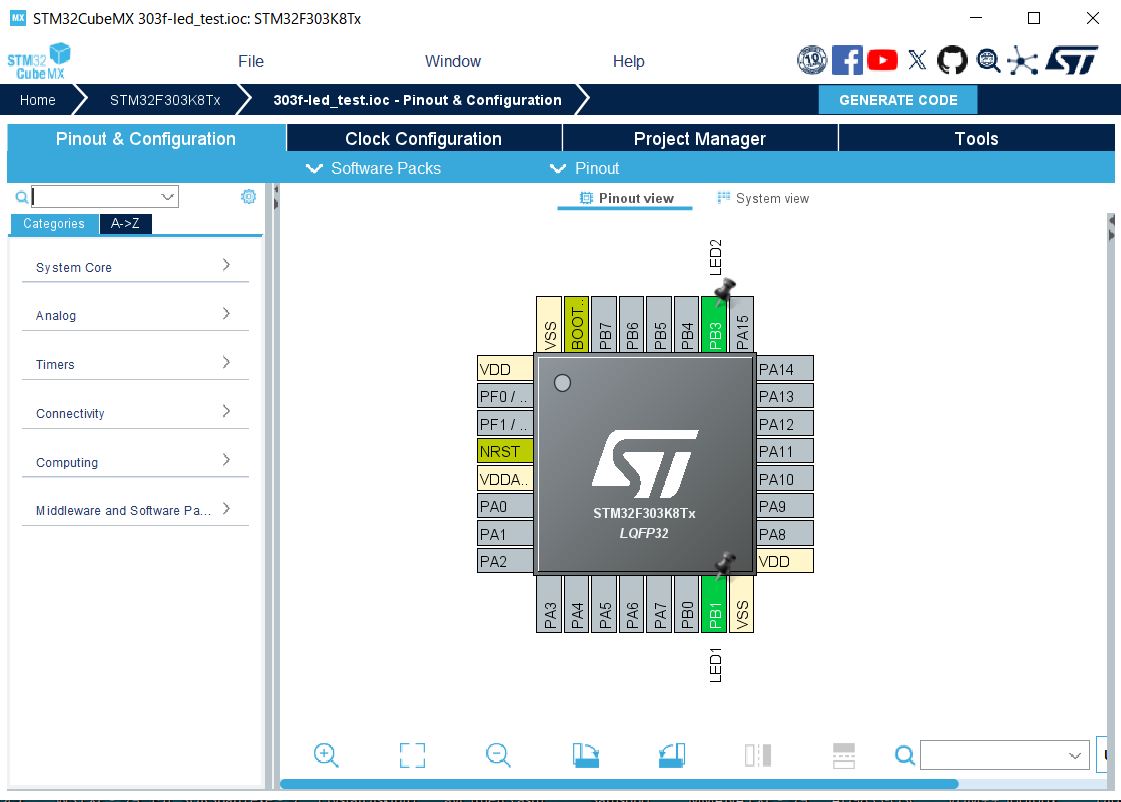Screen dimensions: 1121x802
Task: Click the vertical flip layout icon in bottom toolbar
Action: (x=758, y=755)
